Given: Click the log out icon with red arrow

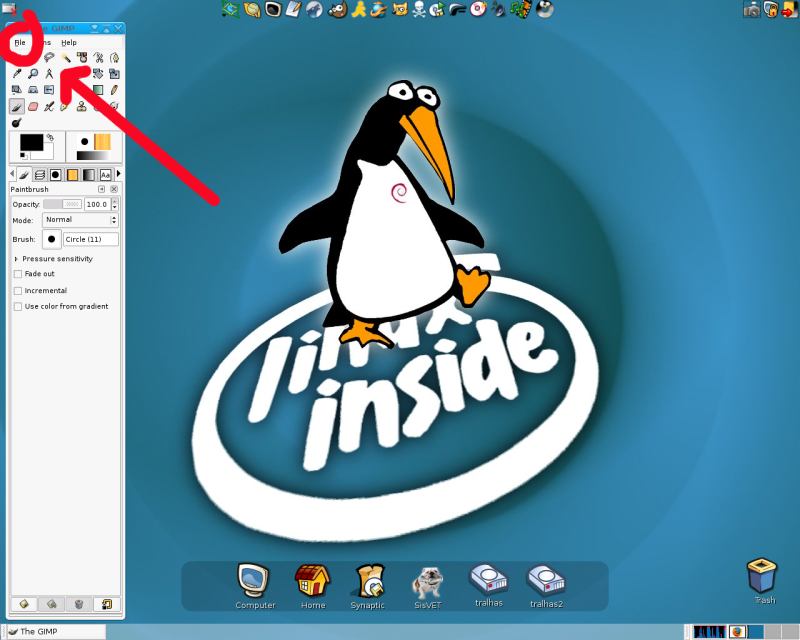Looking at the screenshot, I should point(789,9).
